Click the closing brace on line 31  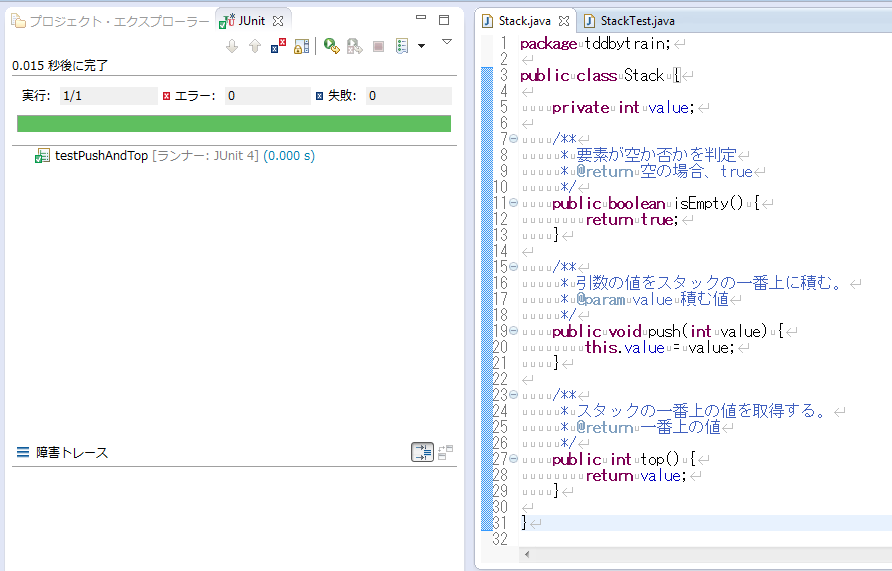(x=524, y=522)
